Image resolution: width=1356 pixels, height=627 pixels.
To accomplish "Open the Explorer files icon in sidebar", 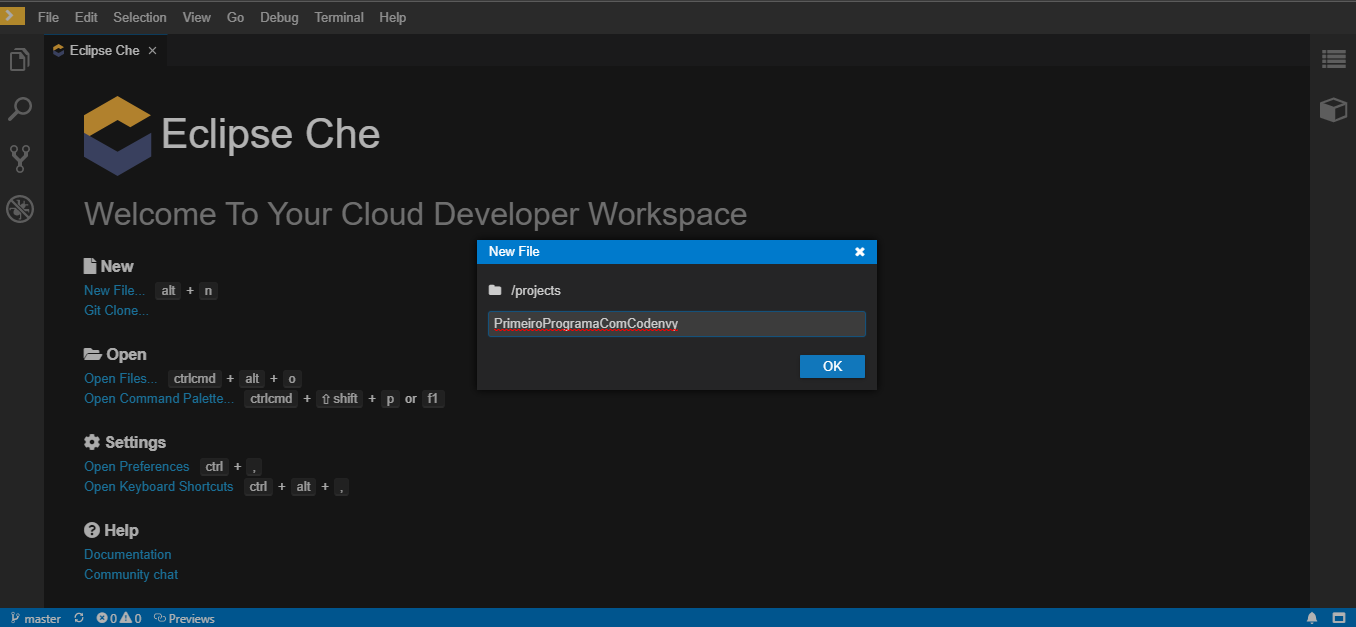I will 20,60.
